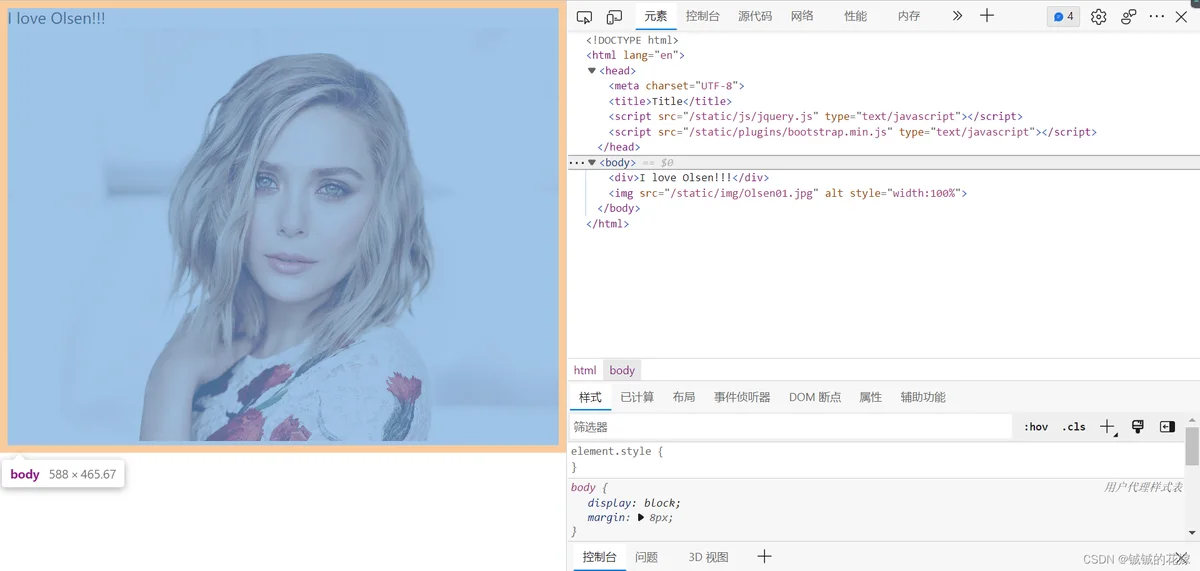
Task: Click the 'I love Olsen!!!' page text
Action: (56, 18)
